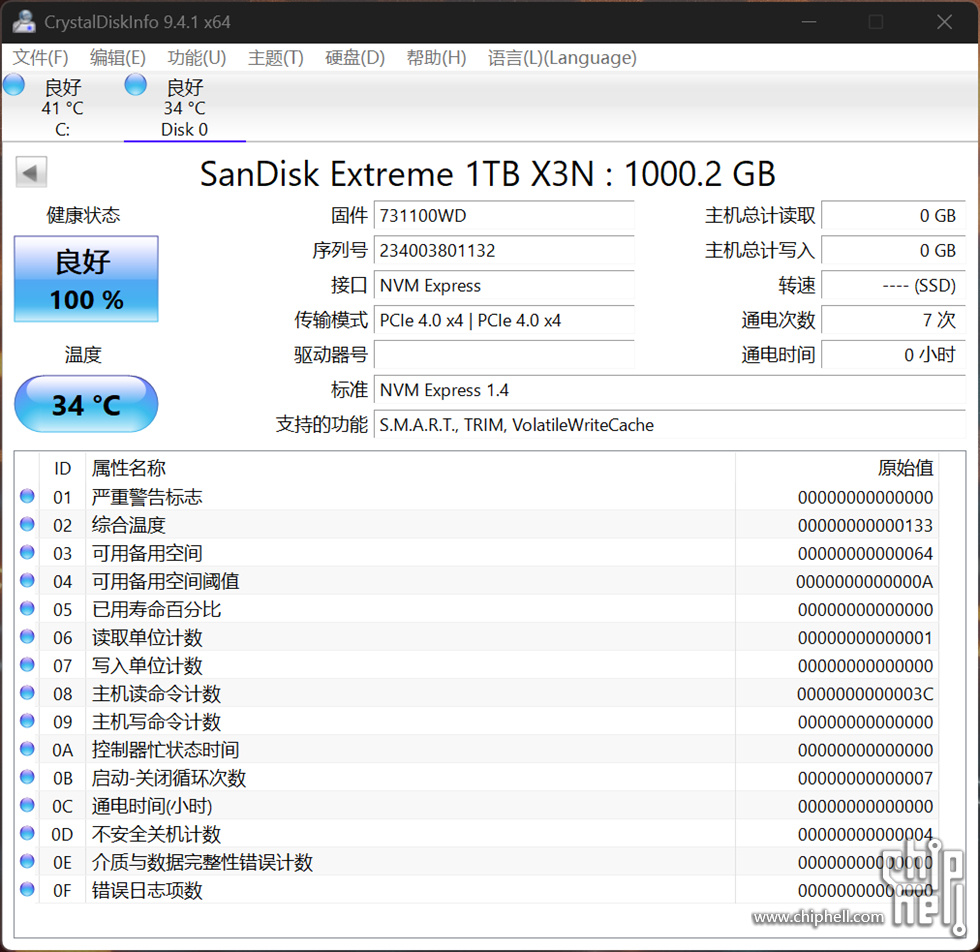Click raw value 000000000003C
This screenshot has height=952, width=980.
(x=865, y=694)
